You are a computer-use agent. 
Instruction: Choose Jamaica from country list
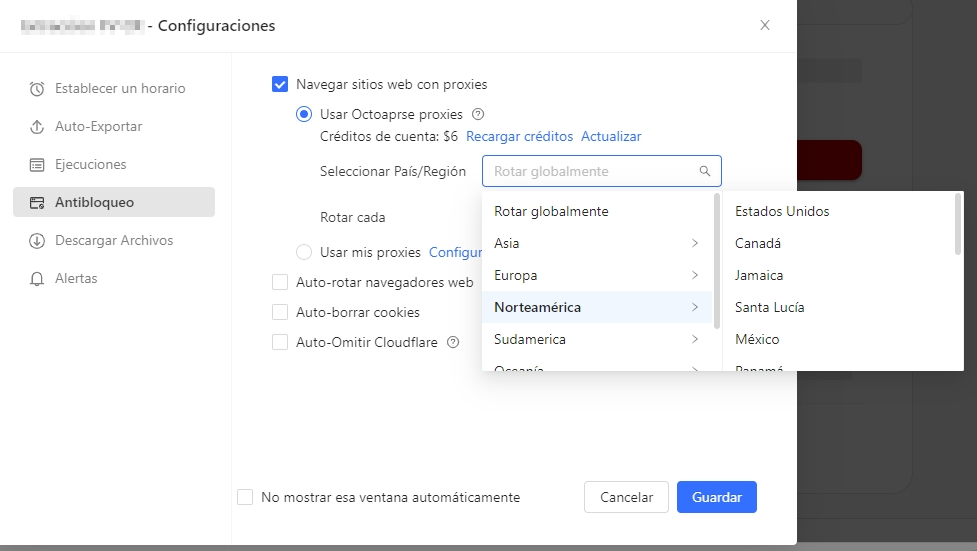[x=838, y=275]
